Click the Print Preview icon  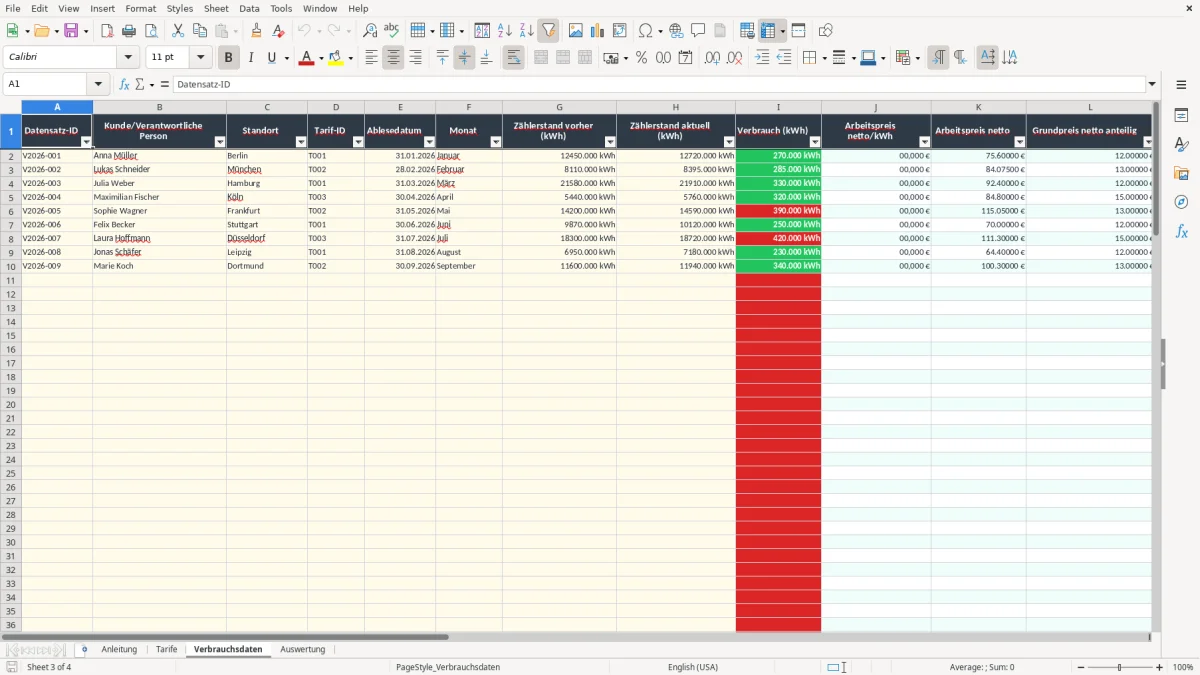[x=151, y=31]
